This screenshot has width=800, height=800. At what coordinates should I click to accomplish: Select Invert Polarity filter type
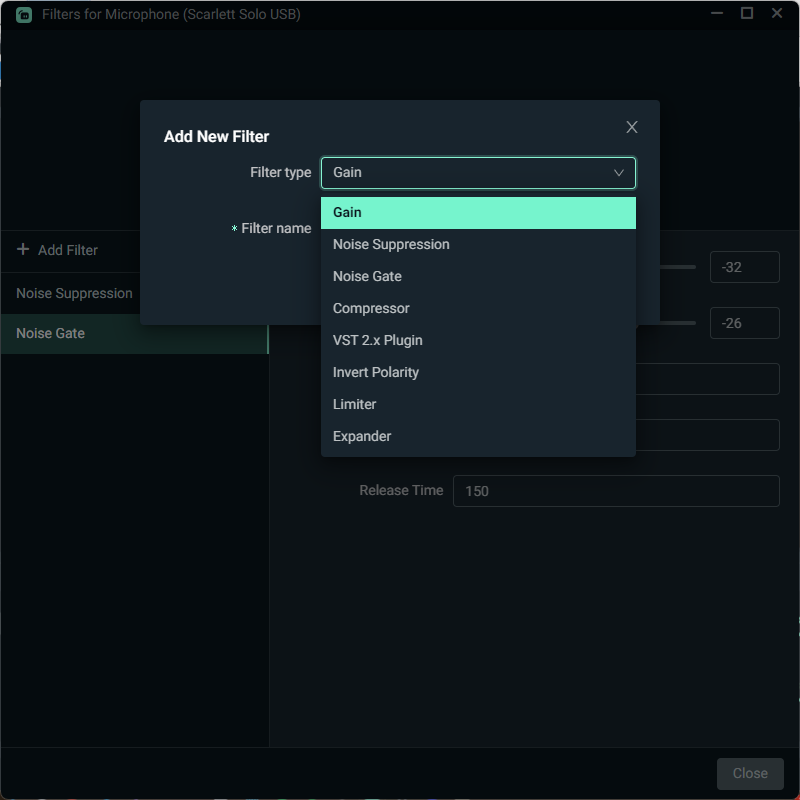[478, 373]
